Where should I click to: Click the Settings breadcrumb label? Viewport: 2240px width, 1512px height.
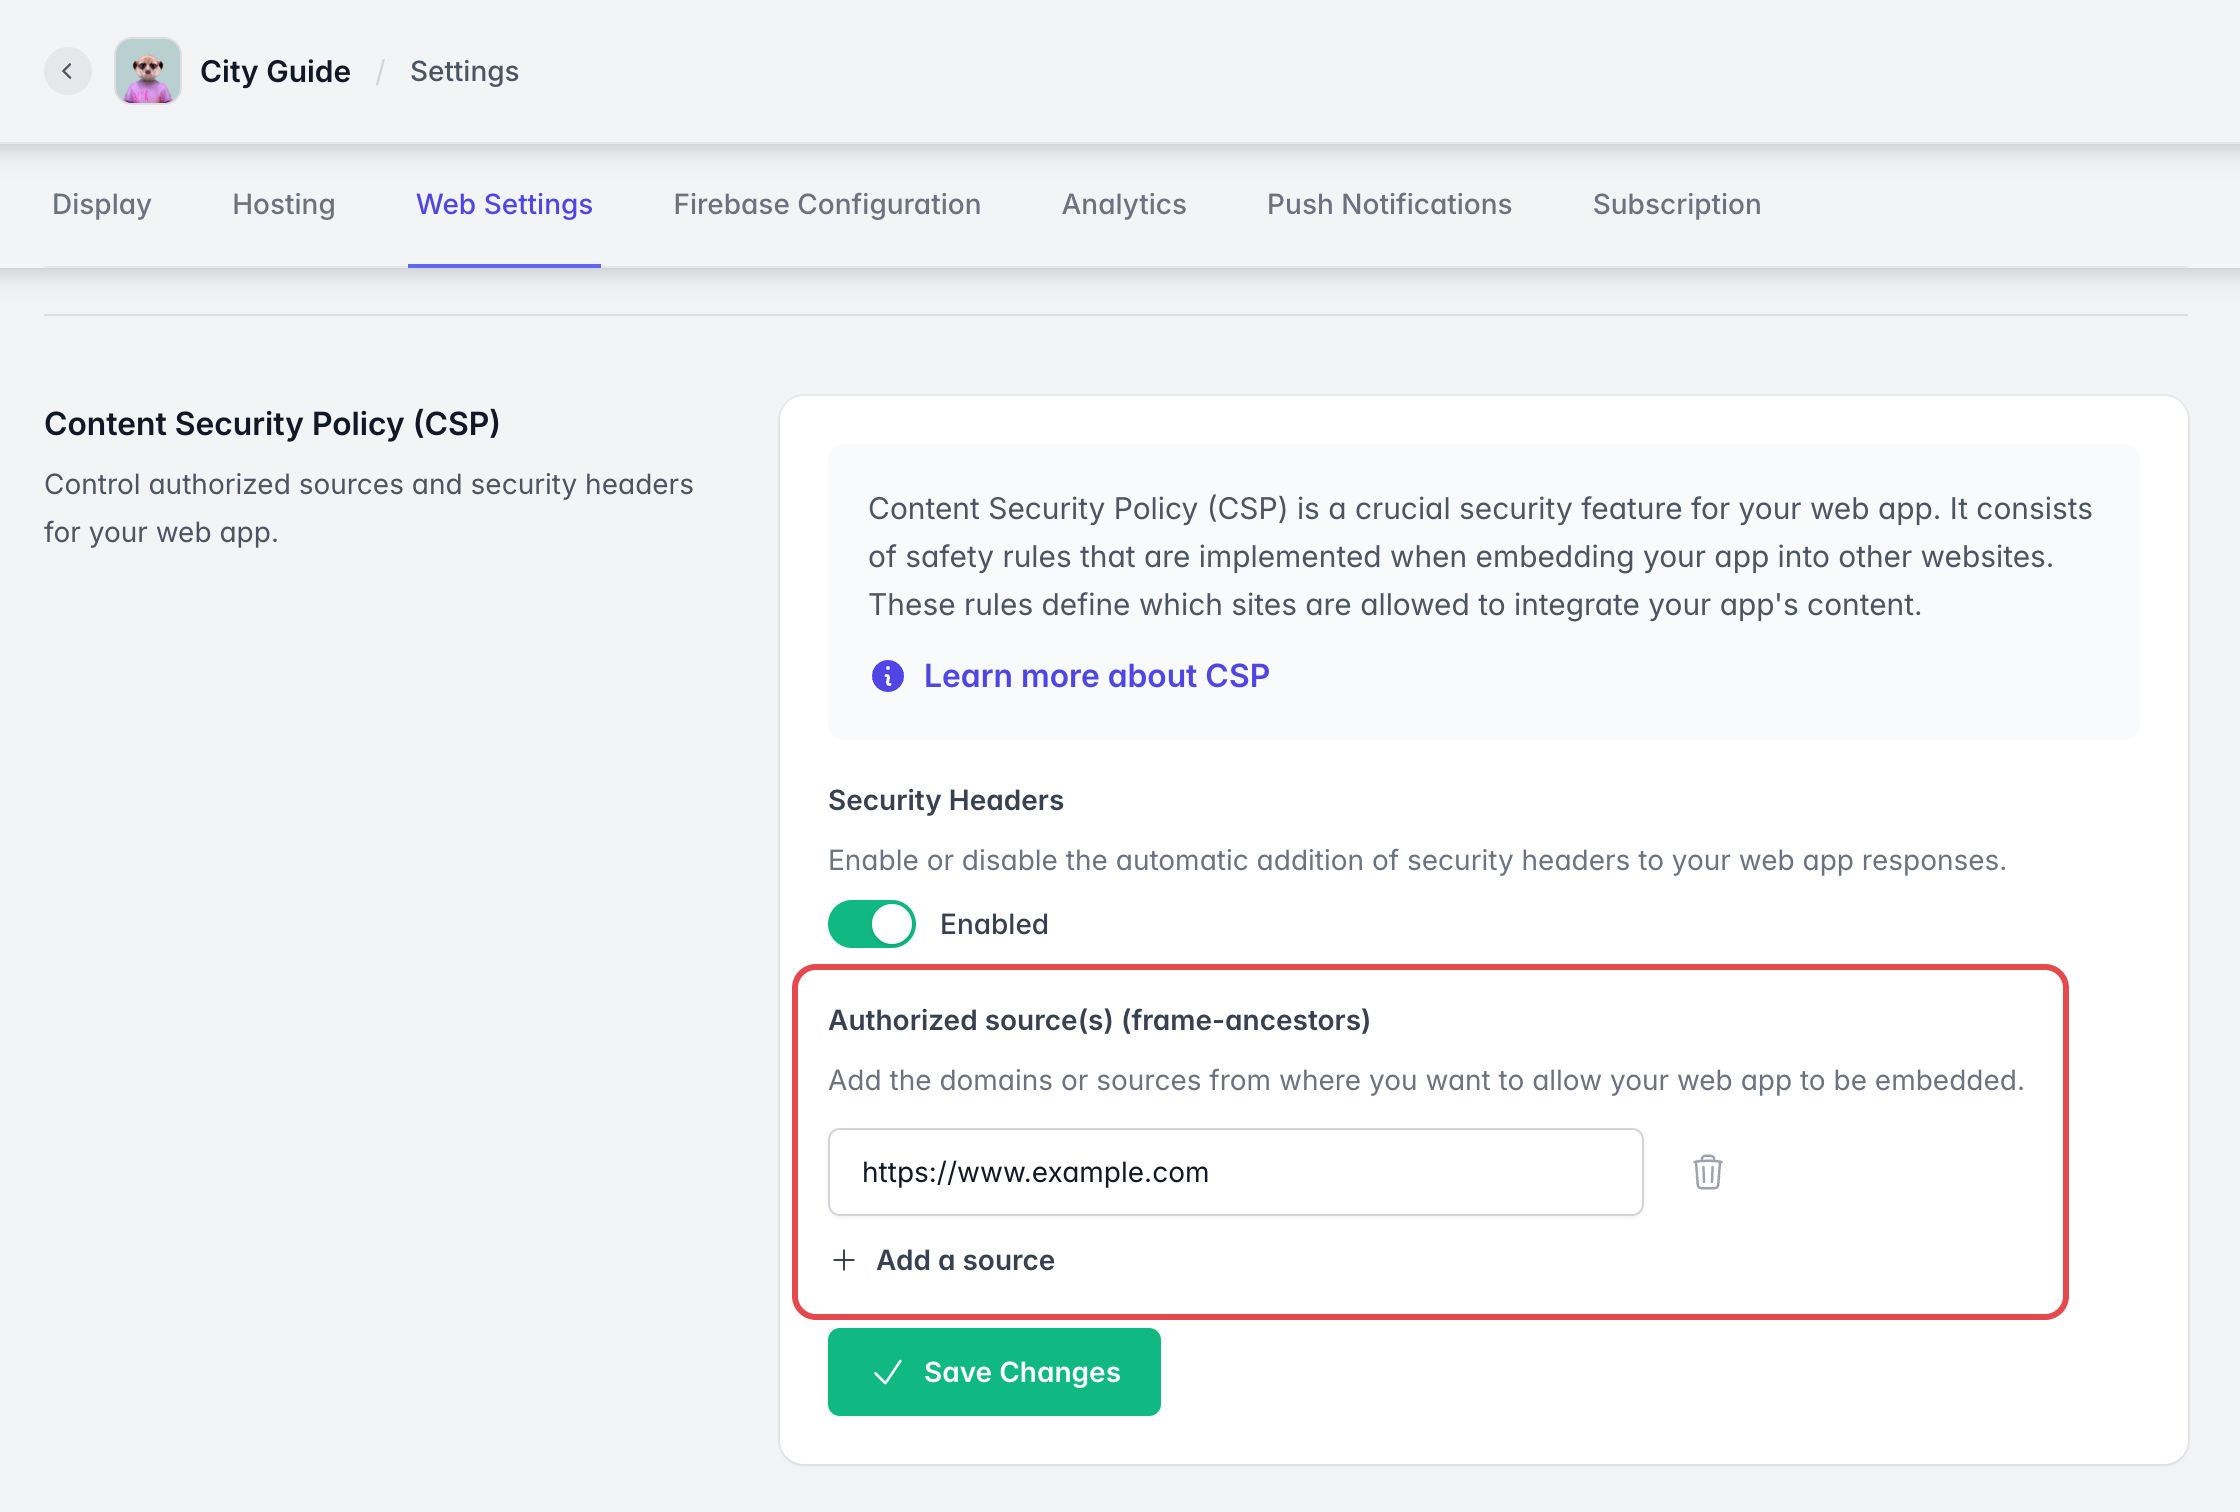pos(464,71)
